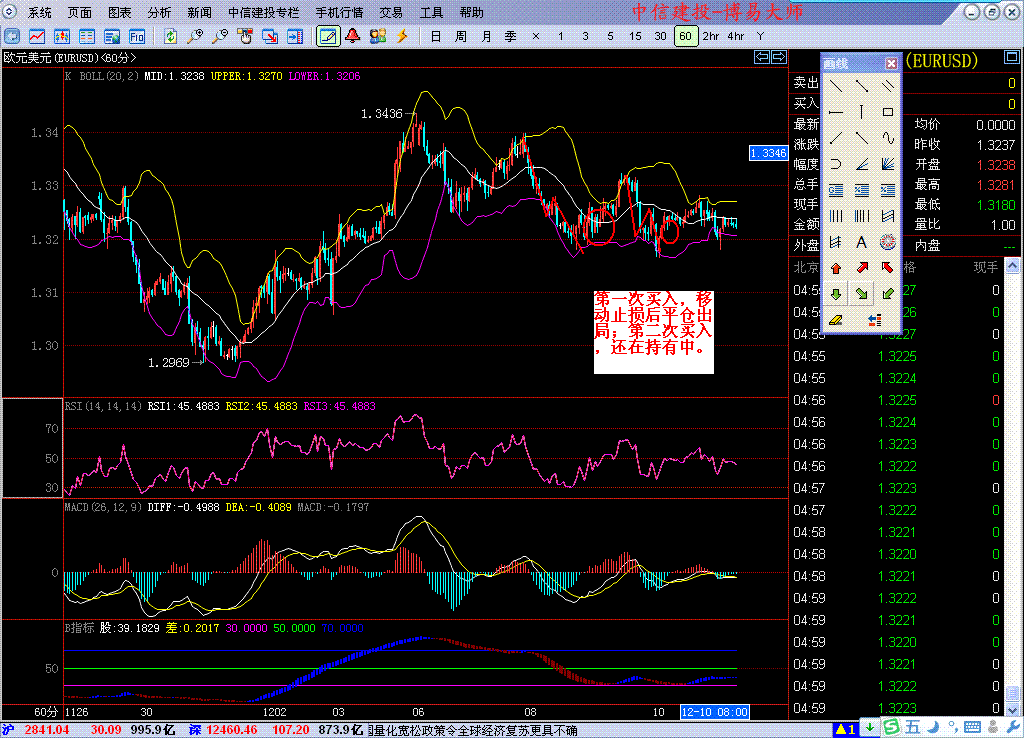Click the RSI(14,14,14) indicator label
1024x738 pixels.
103,406
